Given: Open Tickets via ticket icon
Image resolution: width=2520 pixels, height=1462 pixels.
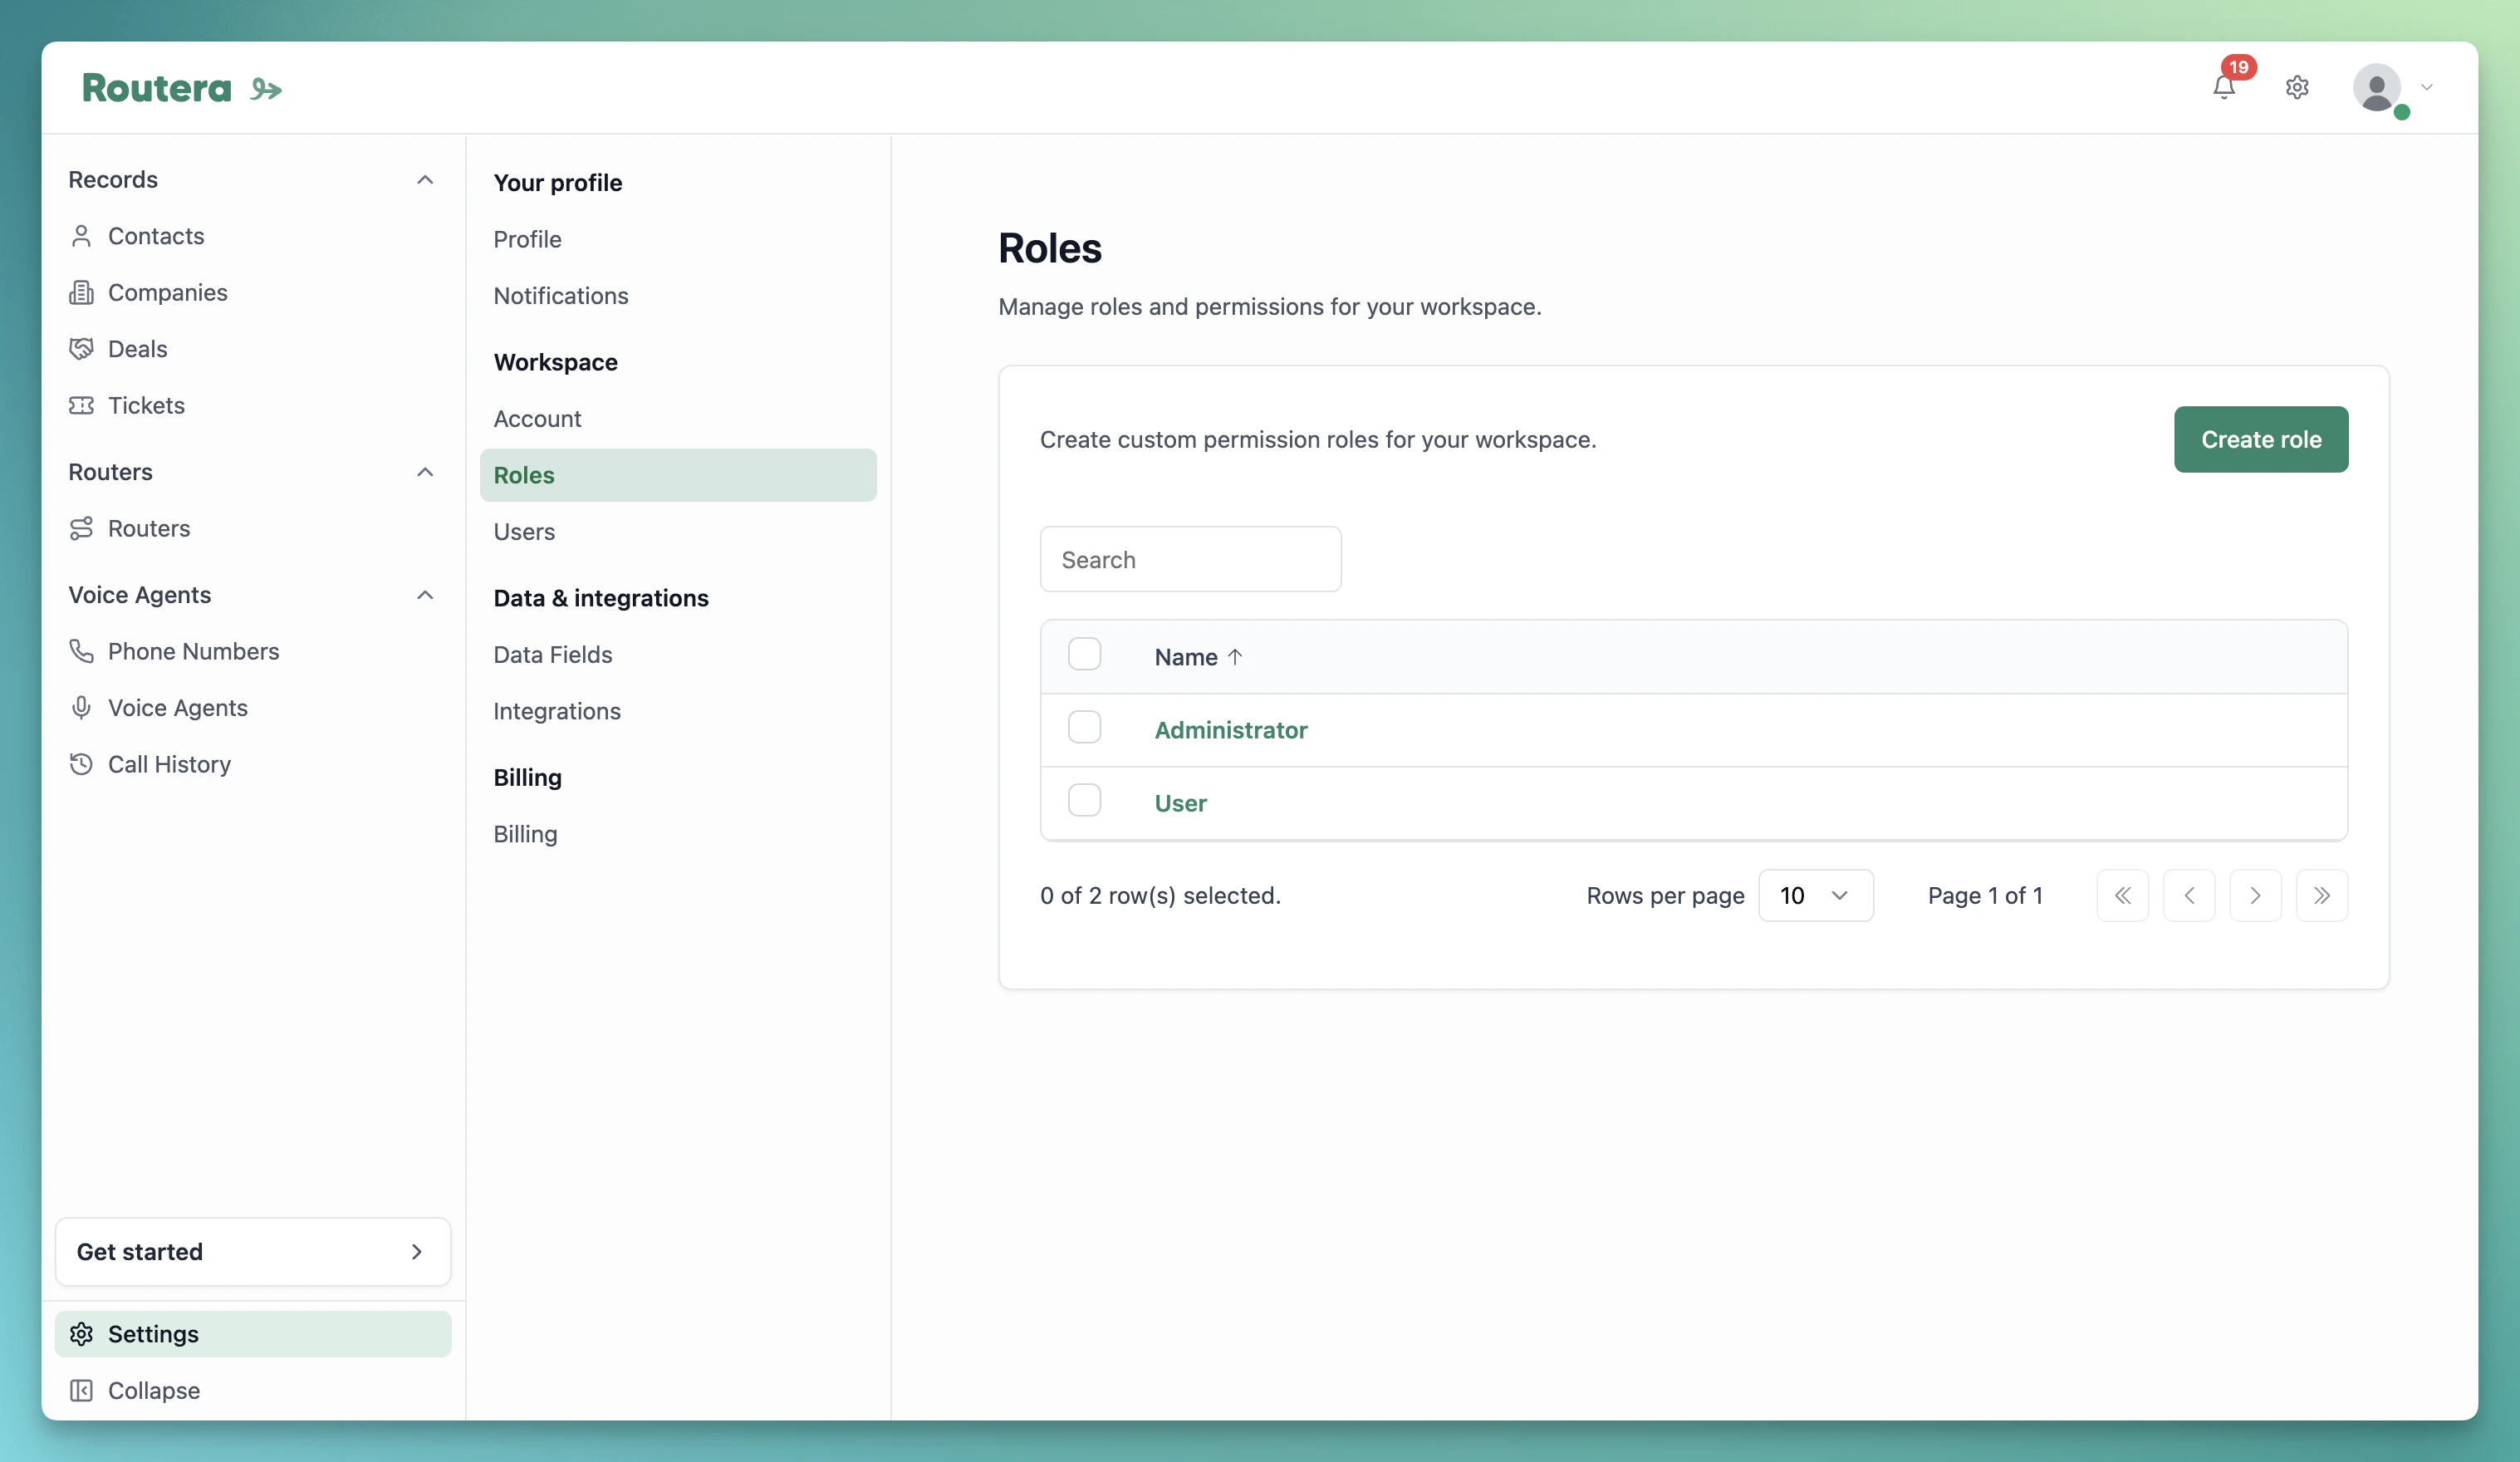Looking at the screenshot, I should pos(81,405).
